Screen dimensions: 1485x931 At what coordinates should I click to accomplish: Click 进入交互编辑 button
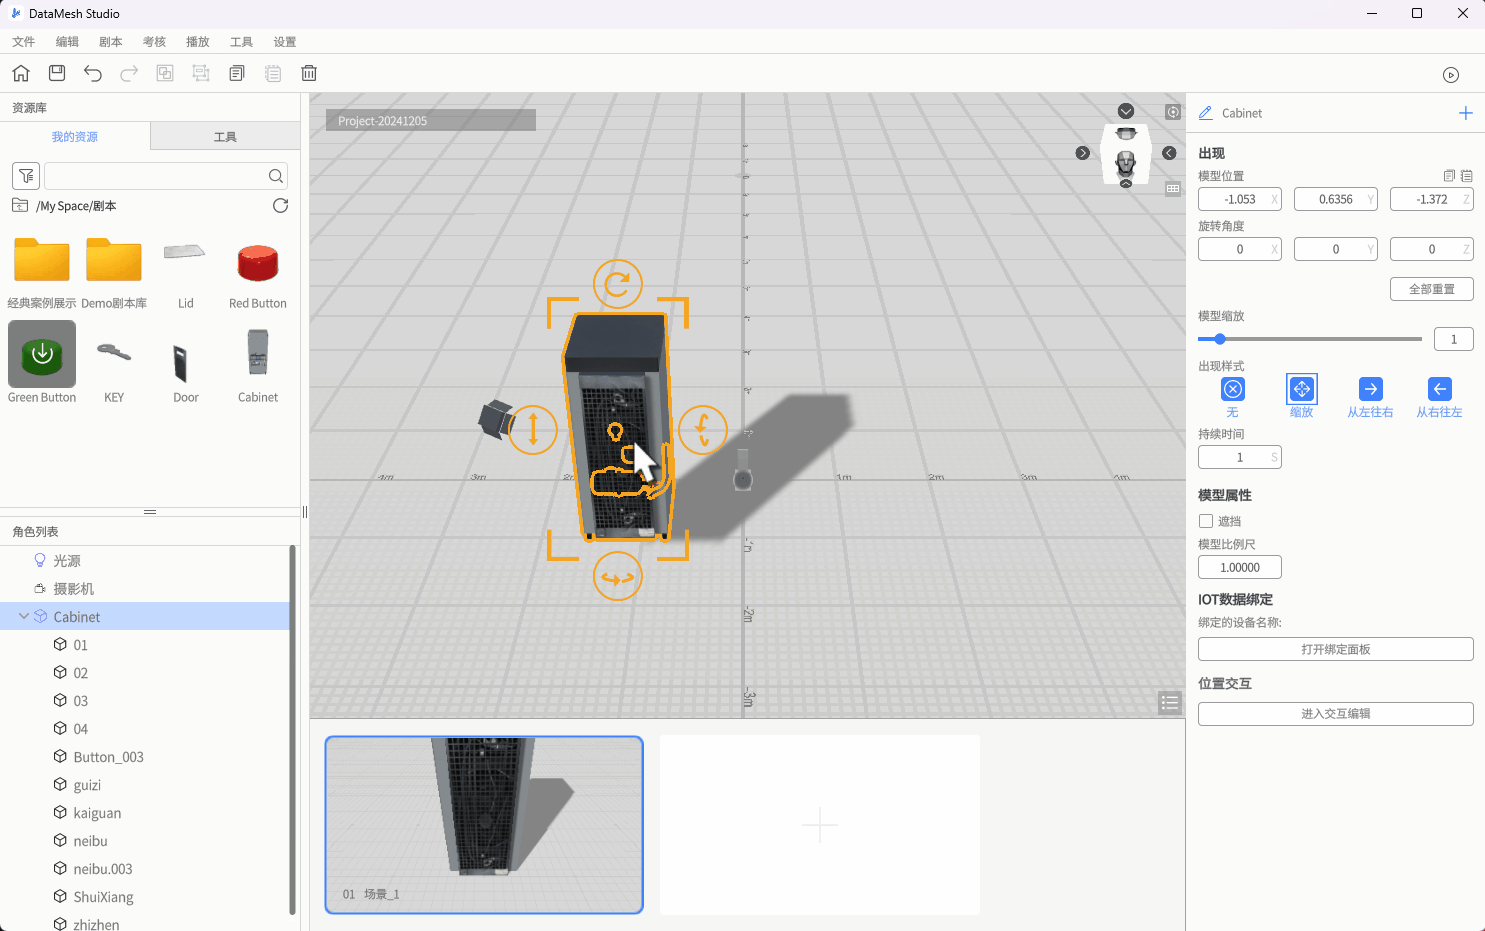(1336, 713)
